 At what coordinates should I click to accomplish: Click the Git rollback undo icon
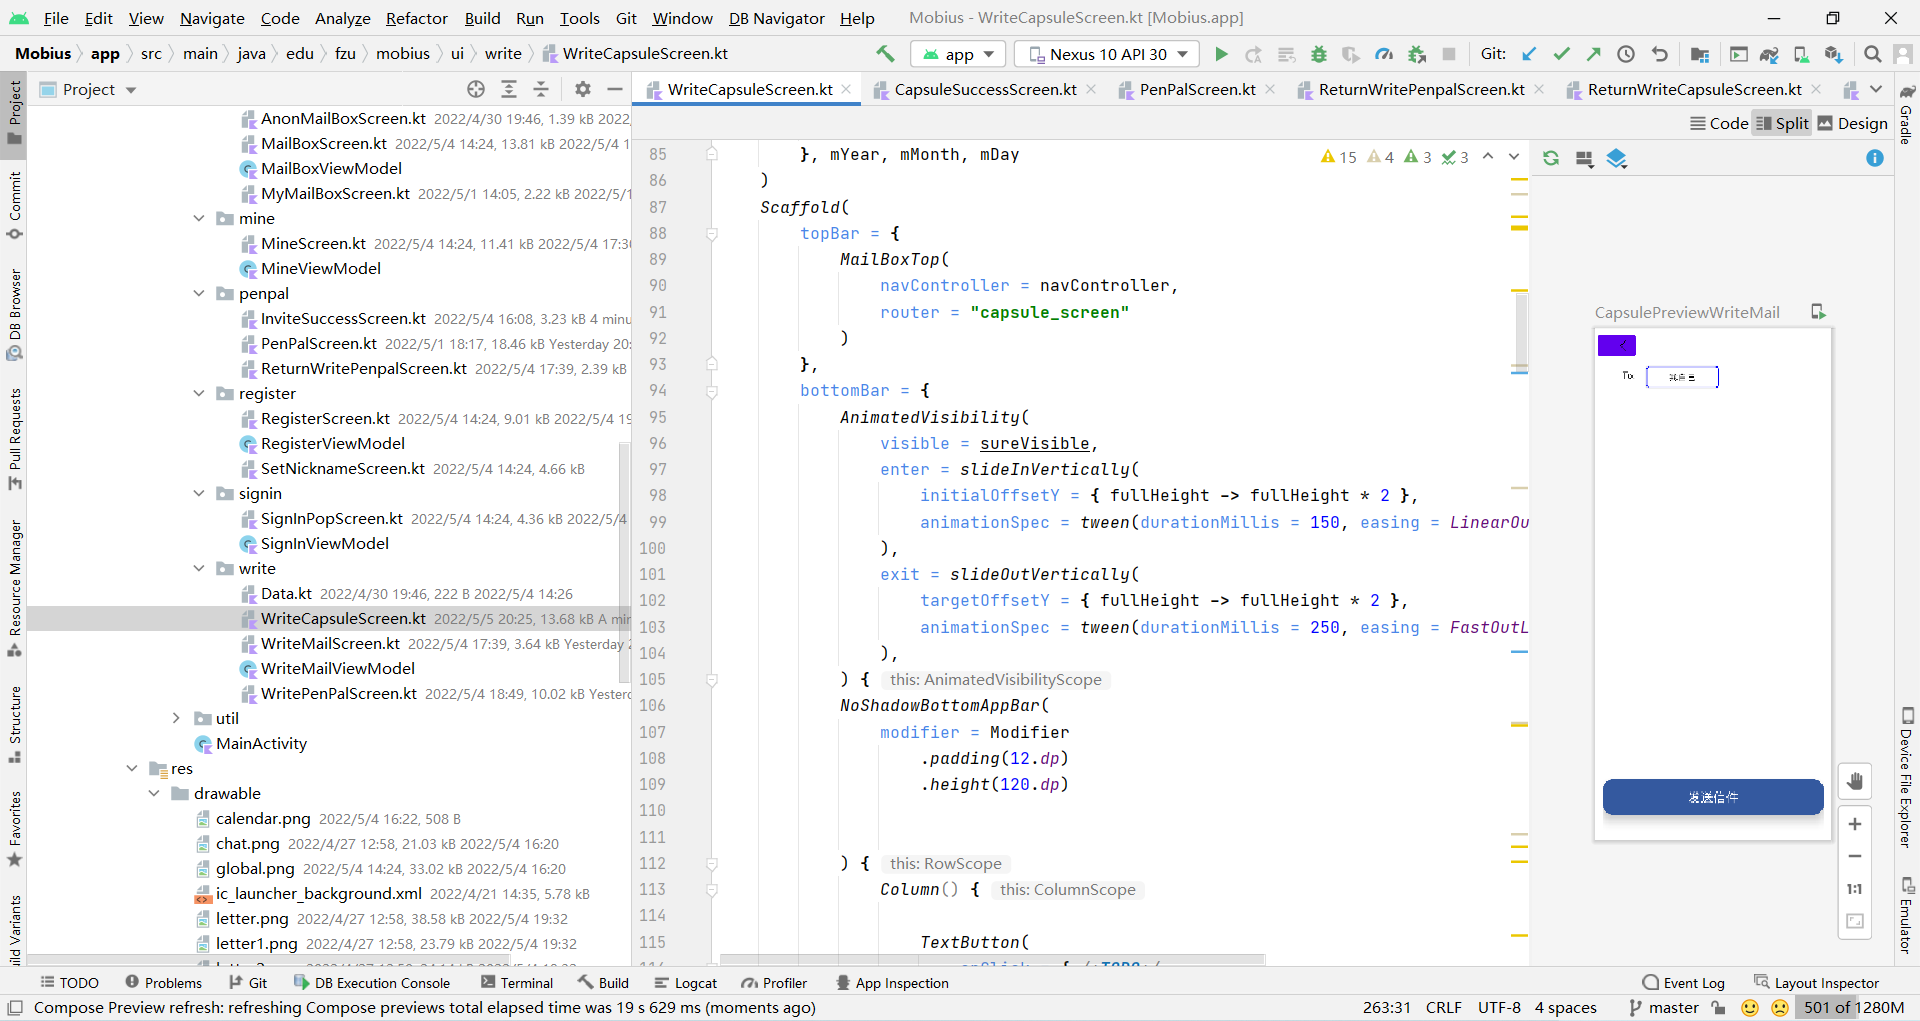1660,54
